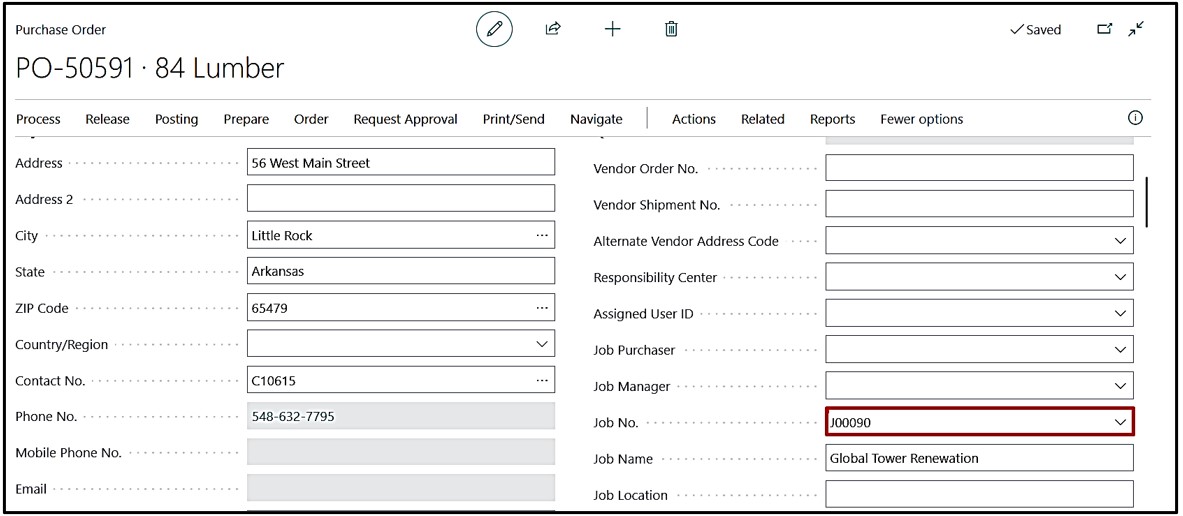Screen dimensions: 1183x516
Task: Click the collapse page arrows icon
Action: [1136, 29]
